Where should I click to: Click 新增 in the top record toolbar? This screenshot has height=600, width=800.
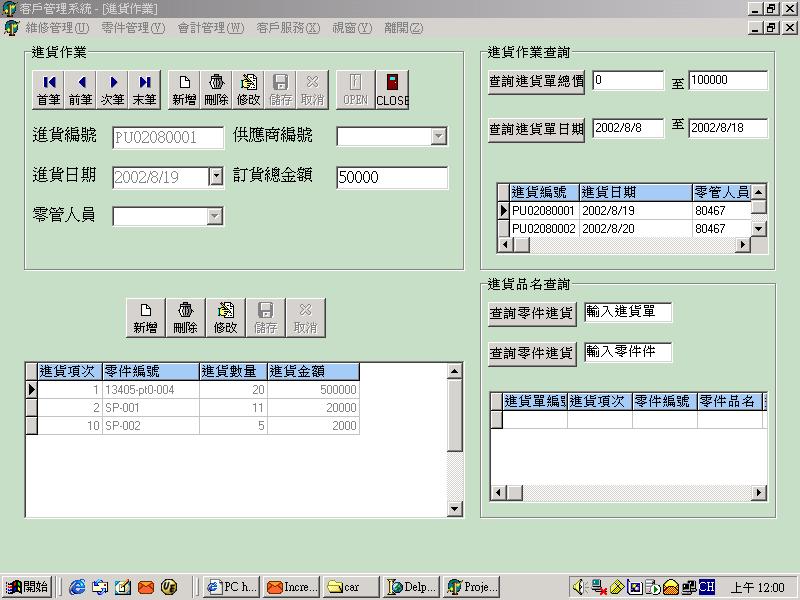pos(184,90)
